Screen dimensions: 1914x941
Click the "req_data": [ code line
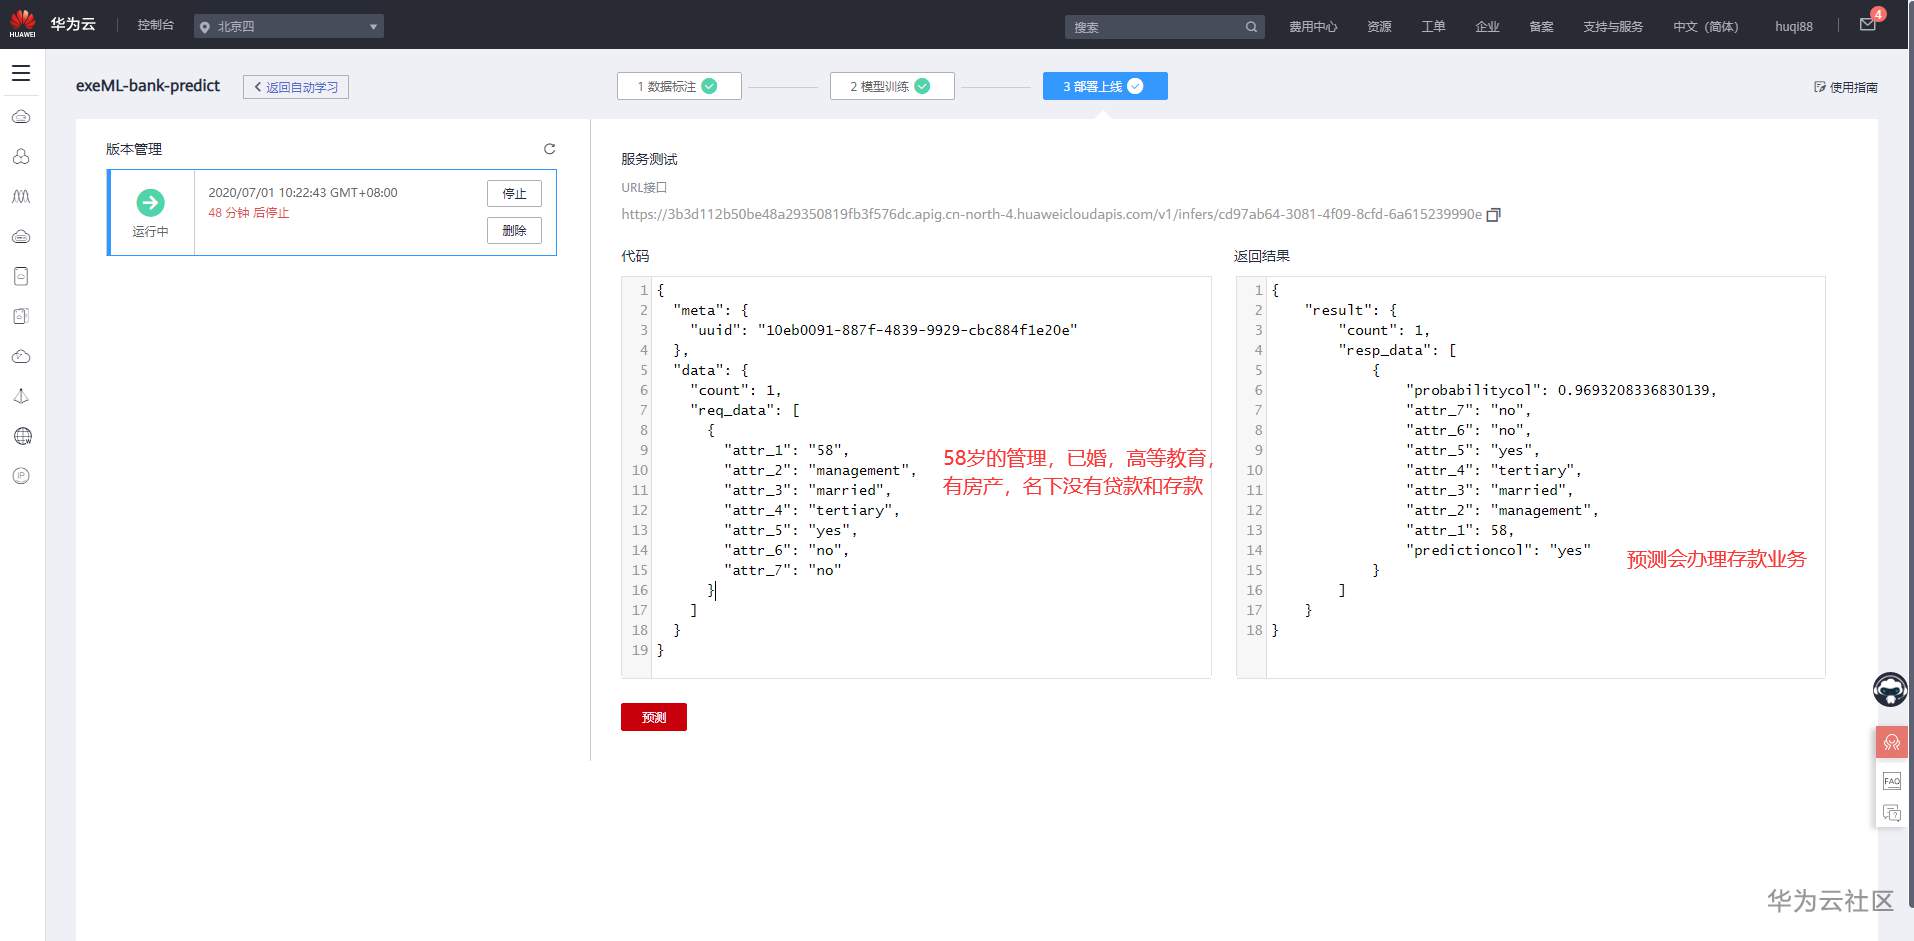point(745,410)
